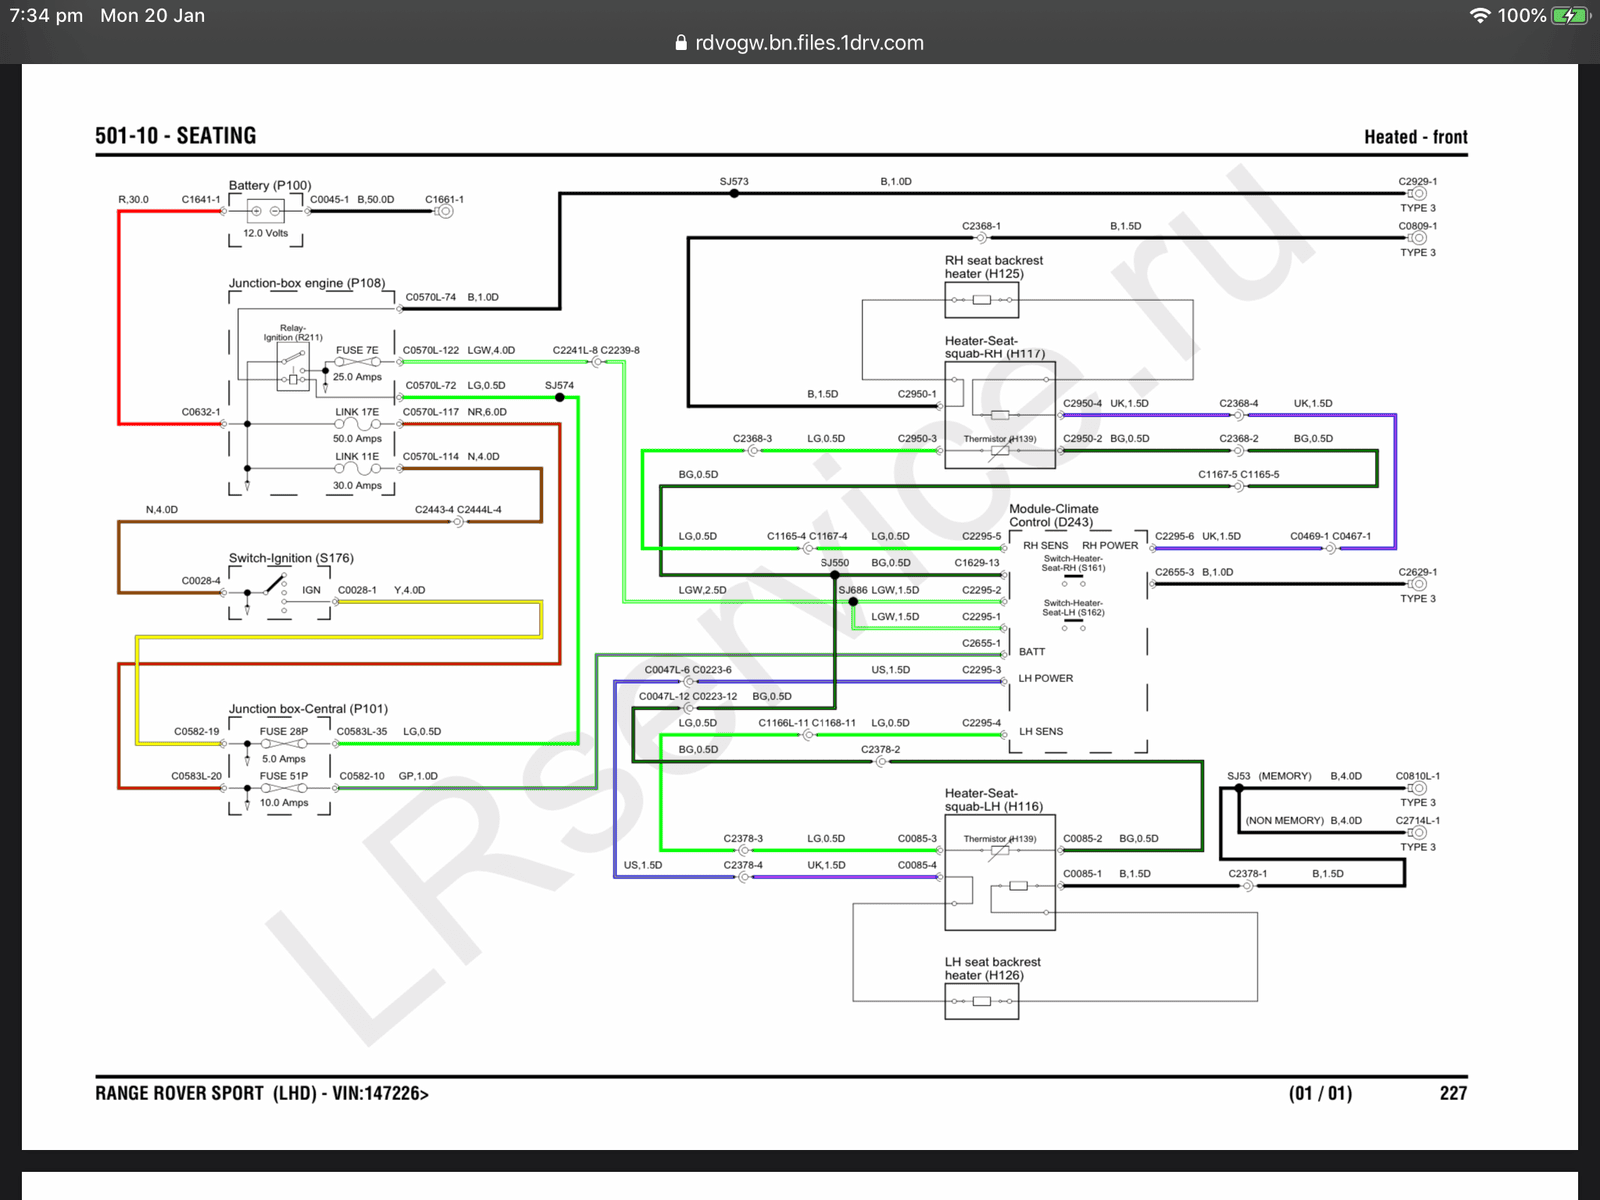Screen dimensions: 1600x1200
Task: Click the SJ573 splice junction dot
Action: pyautogui.click(x=734, y=193)
